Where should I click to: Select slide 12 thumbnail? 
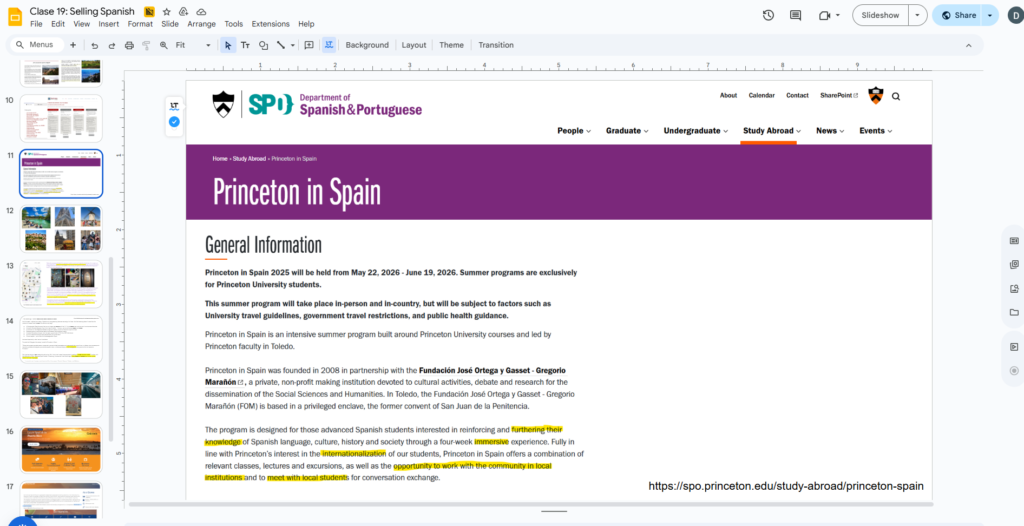(x=61, y=229)
